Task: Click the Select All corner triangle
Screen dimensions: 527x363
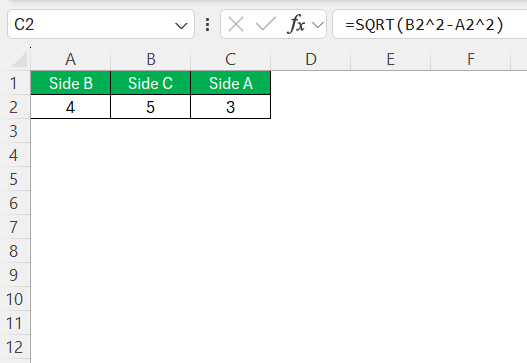Action: [19, 59]
